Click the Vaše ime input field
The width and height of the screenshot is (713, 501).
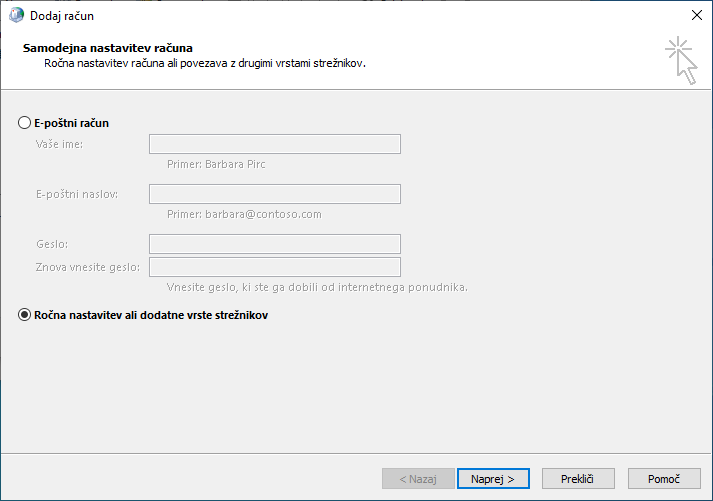coord(275,144)
